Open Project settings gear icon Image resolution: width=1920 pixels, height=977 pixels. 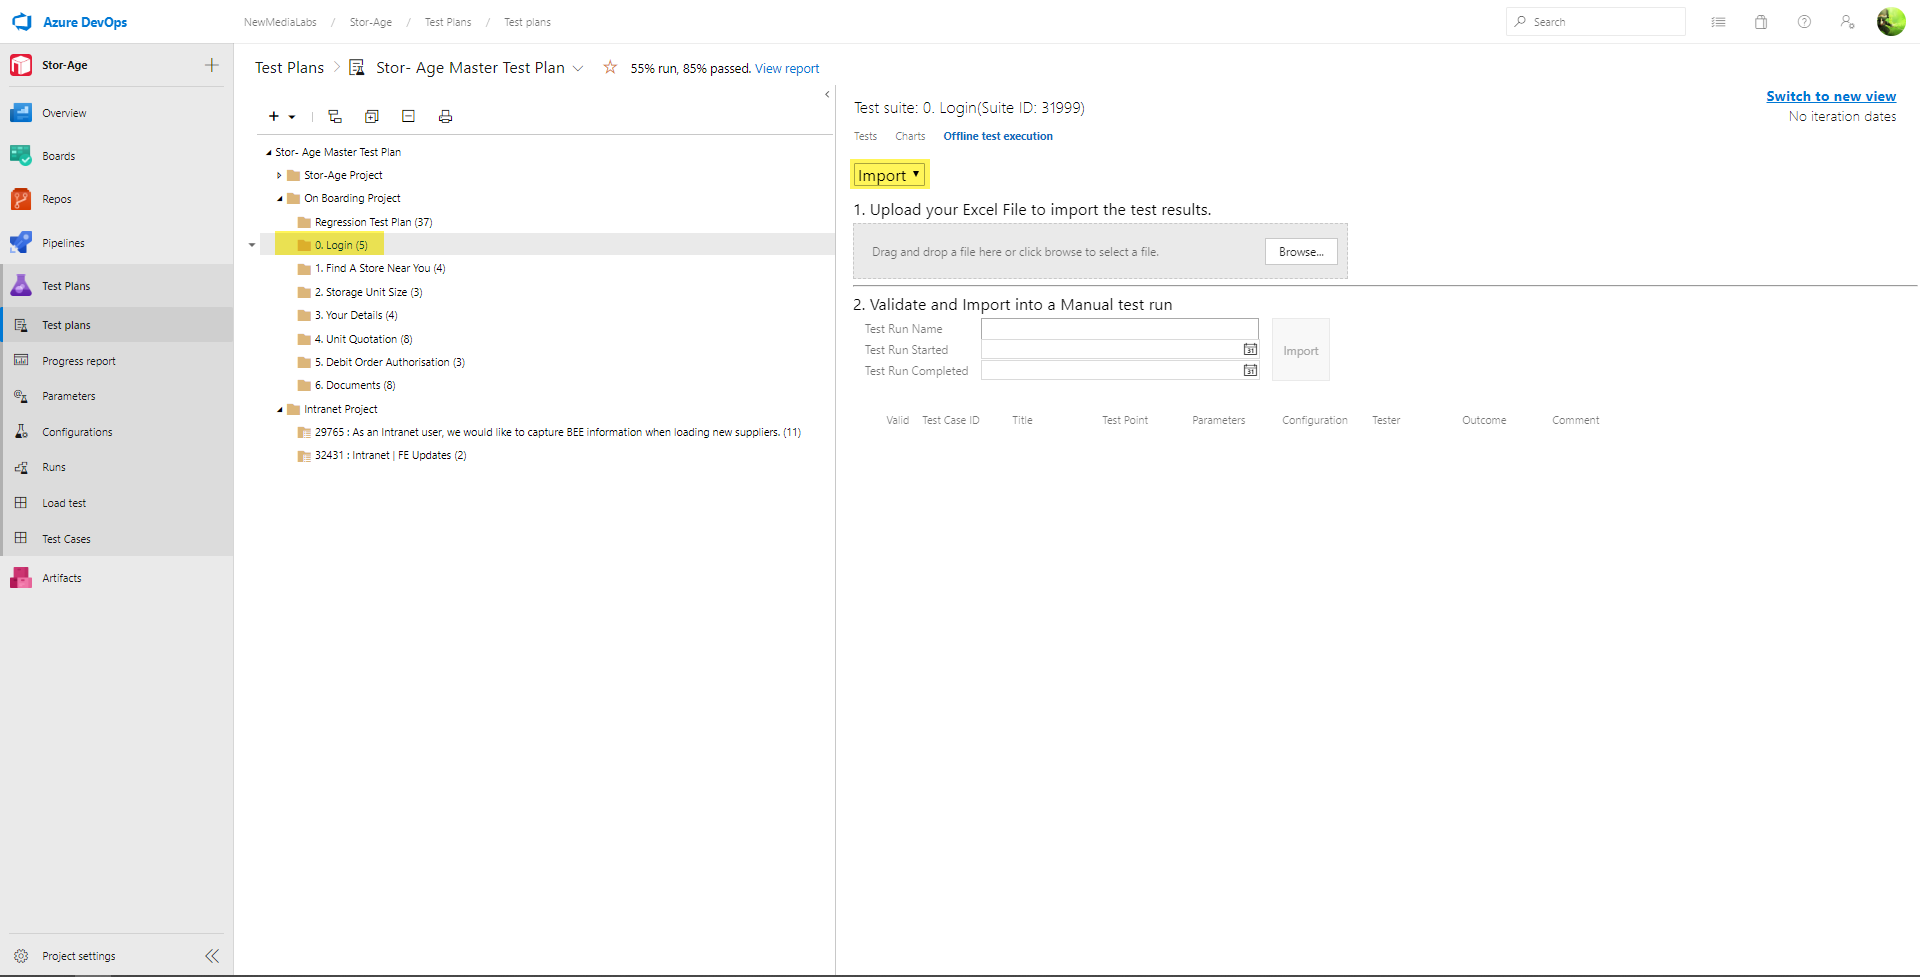(21, 956)
